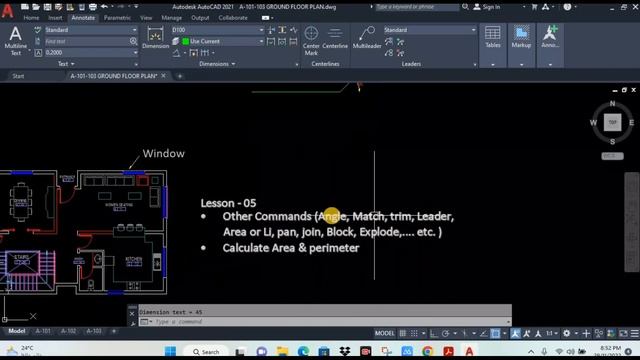The width and height of the screenshot is (640, 360).
Task: Toggle ortho mode in status bar
Action: click(x=434, y=333)
